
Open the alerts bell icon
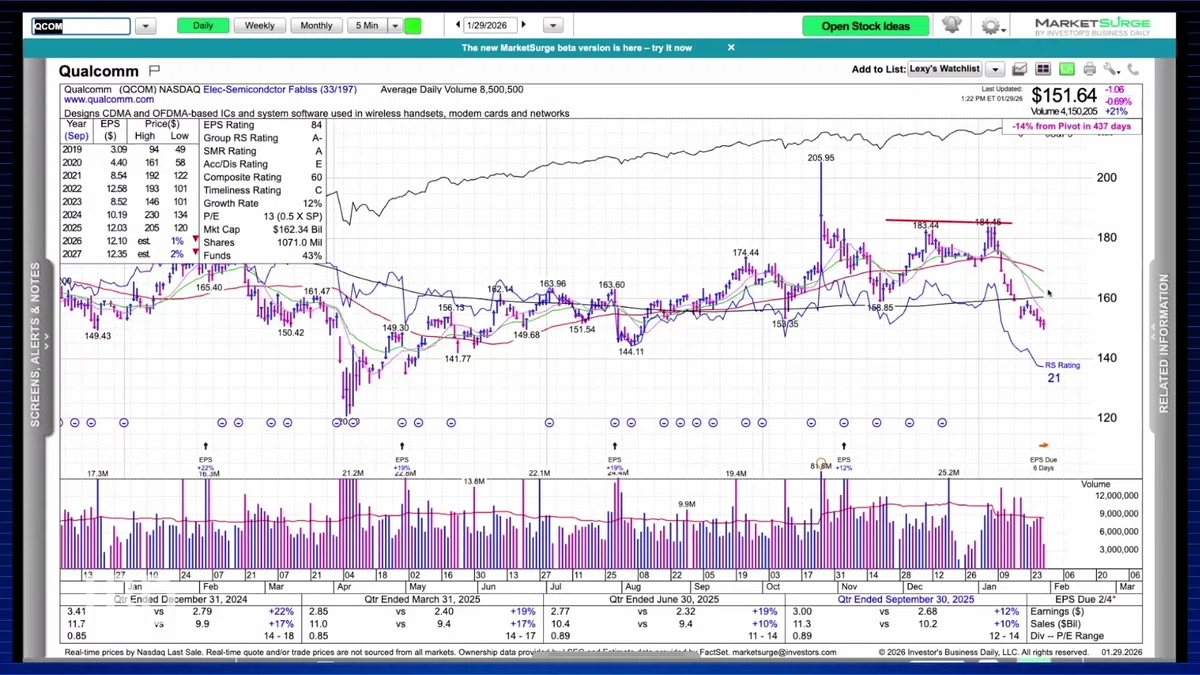click(952, 25)
